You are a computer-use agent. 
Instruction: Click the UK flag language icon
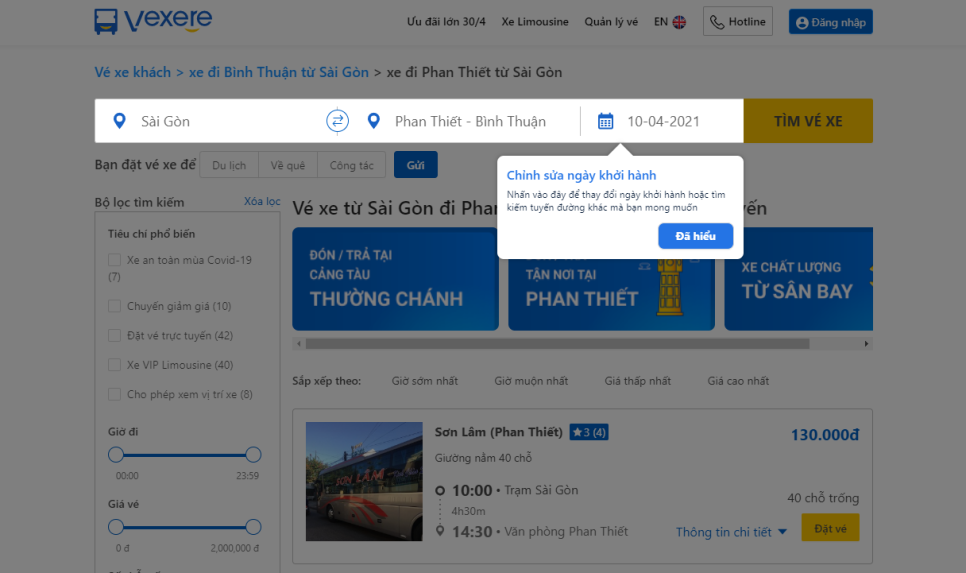[x=679, y=22]
